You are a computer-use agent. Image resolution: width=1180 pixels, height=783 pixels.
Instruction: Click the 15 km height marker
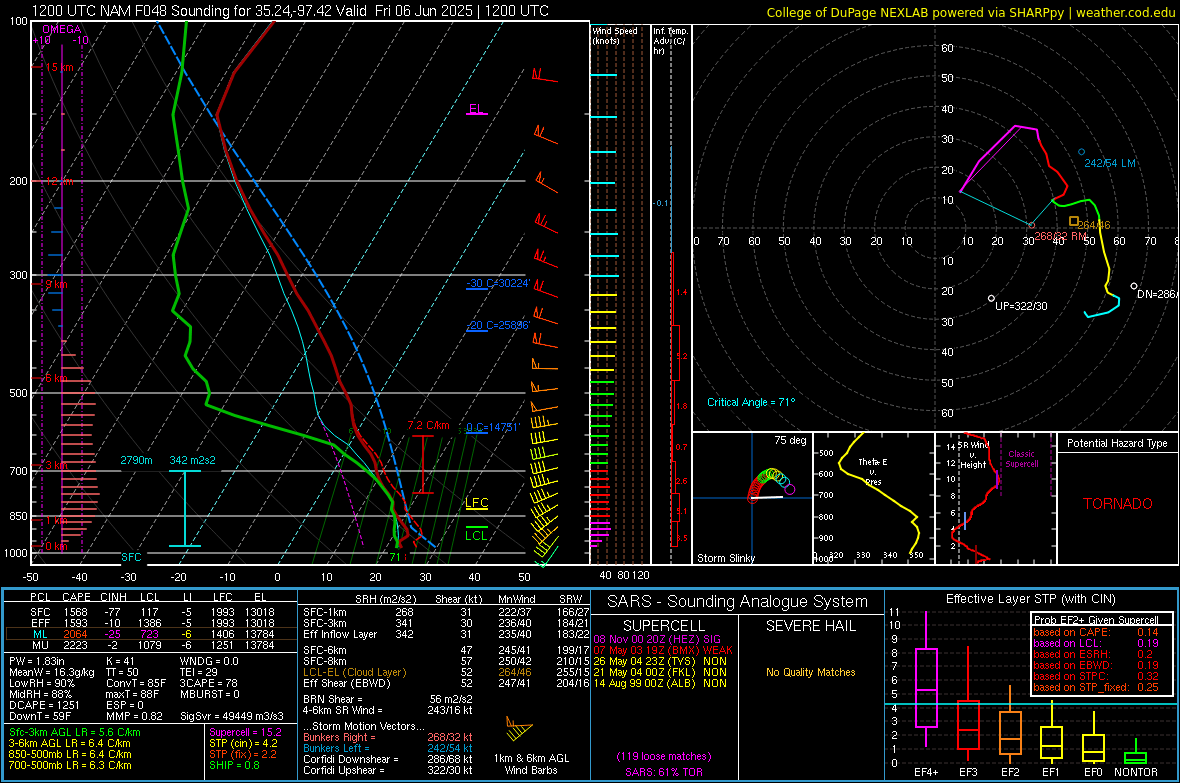click(59, 67)
